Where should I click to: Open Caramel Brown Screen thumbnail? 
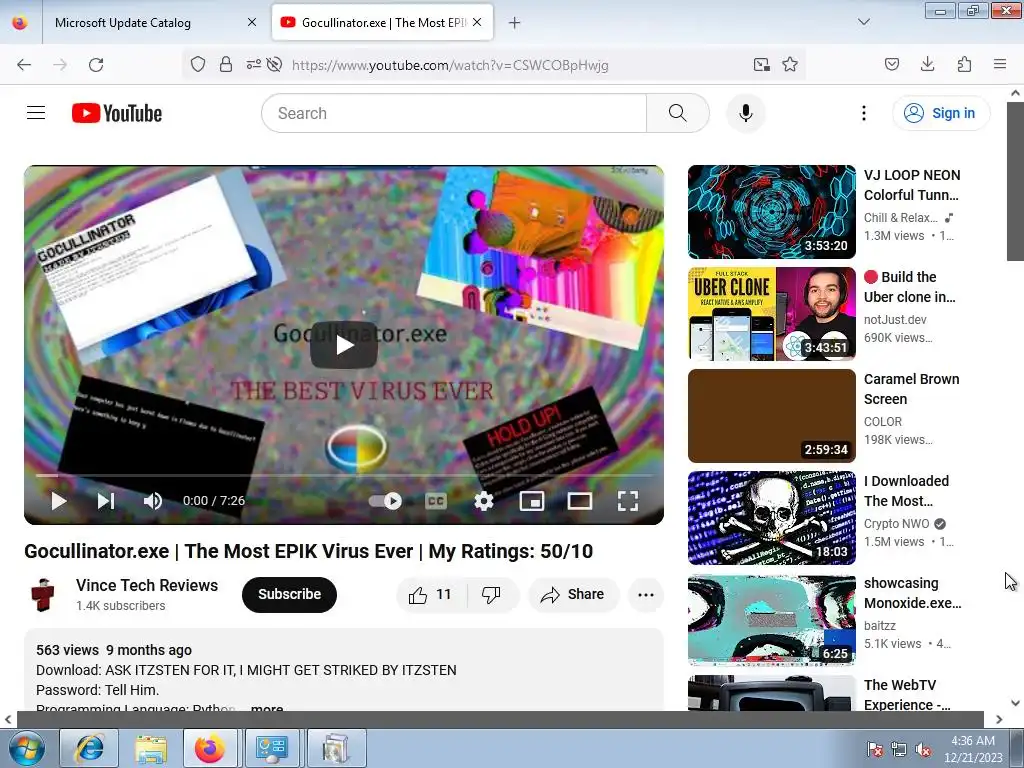tap(771, 415)
